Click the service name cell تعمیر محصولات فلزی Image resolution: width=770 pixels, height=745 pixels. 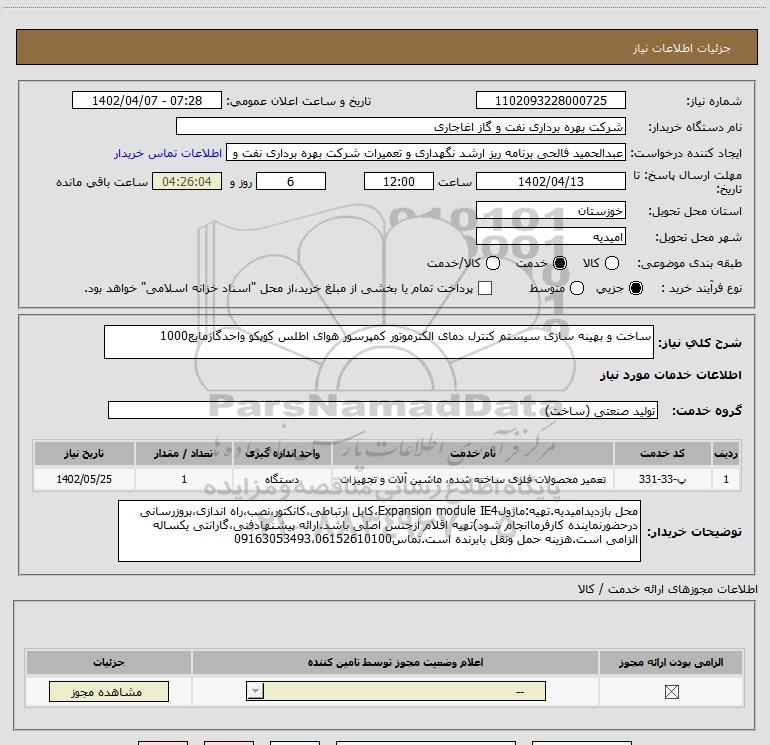[x=472, y=479]
